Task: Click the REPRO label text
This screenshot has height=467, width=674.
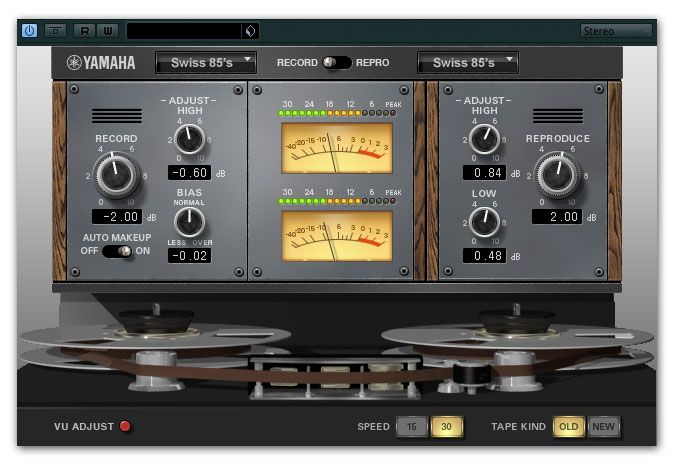Action: 373,63
